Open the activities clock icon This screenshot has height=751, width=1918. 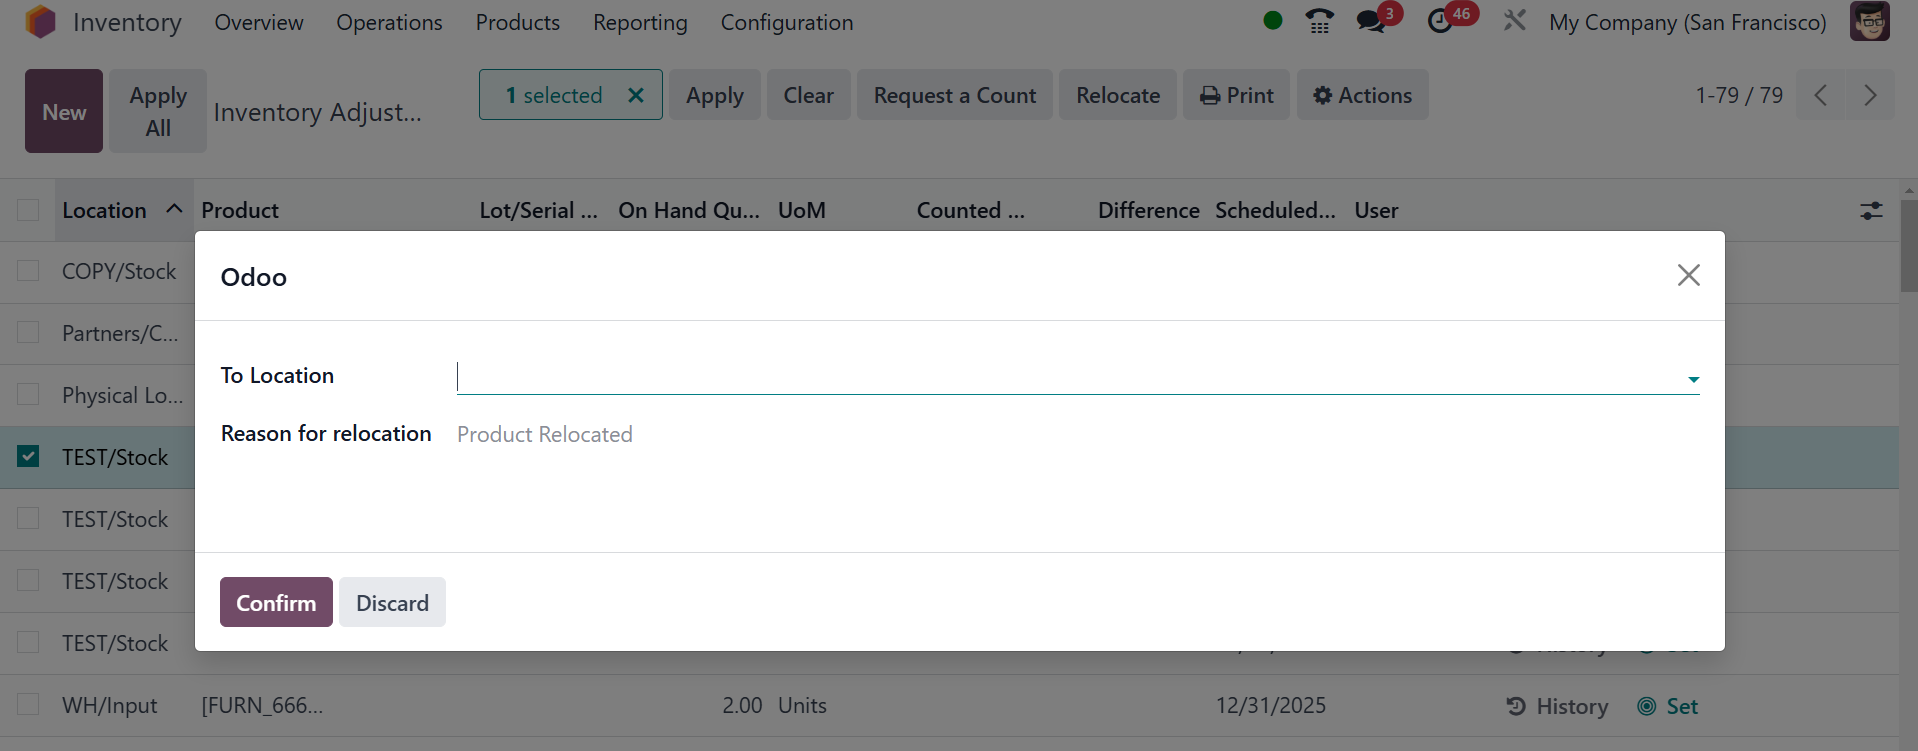[1440, 21]
